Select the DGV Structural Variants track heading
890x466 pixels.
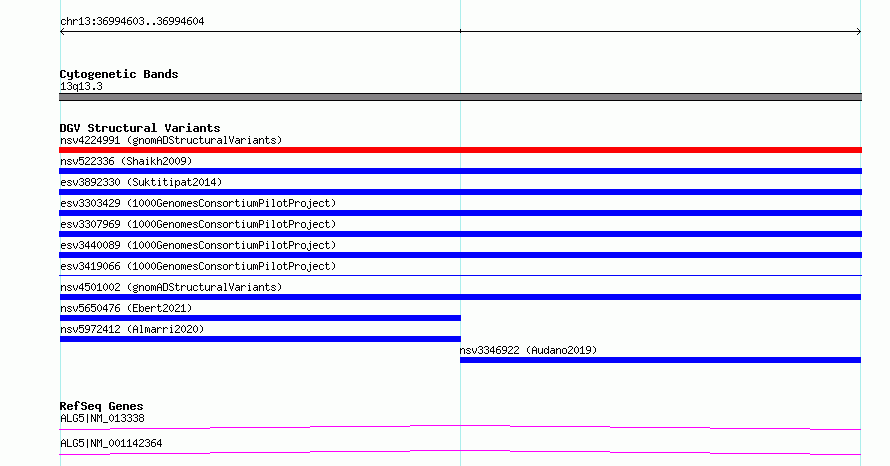click(140, 128)
